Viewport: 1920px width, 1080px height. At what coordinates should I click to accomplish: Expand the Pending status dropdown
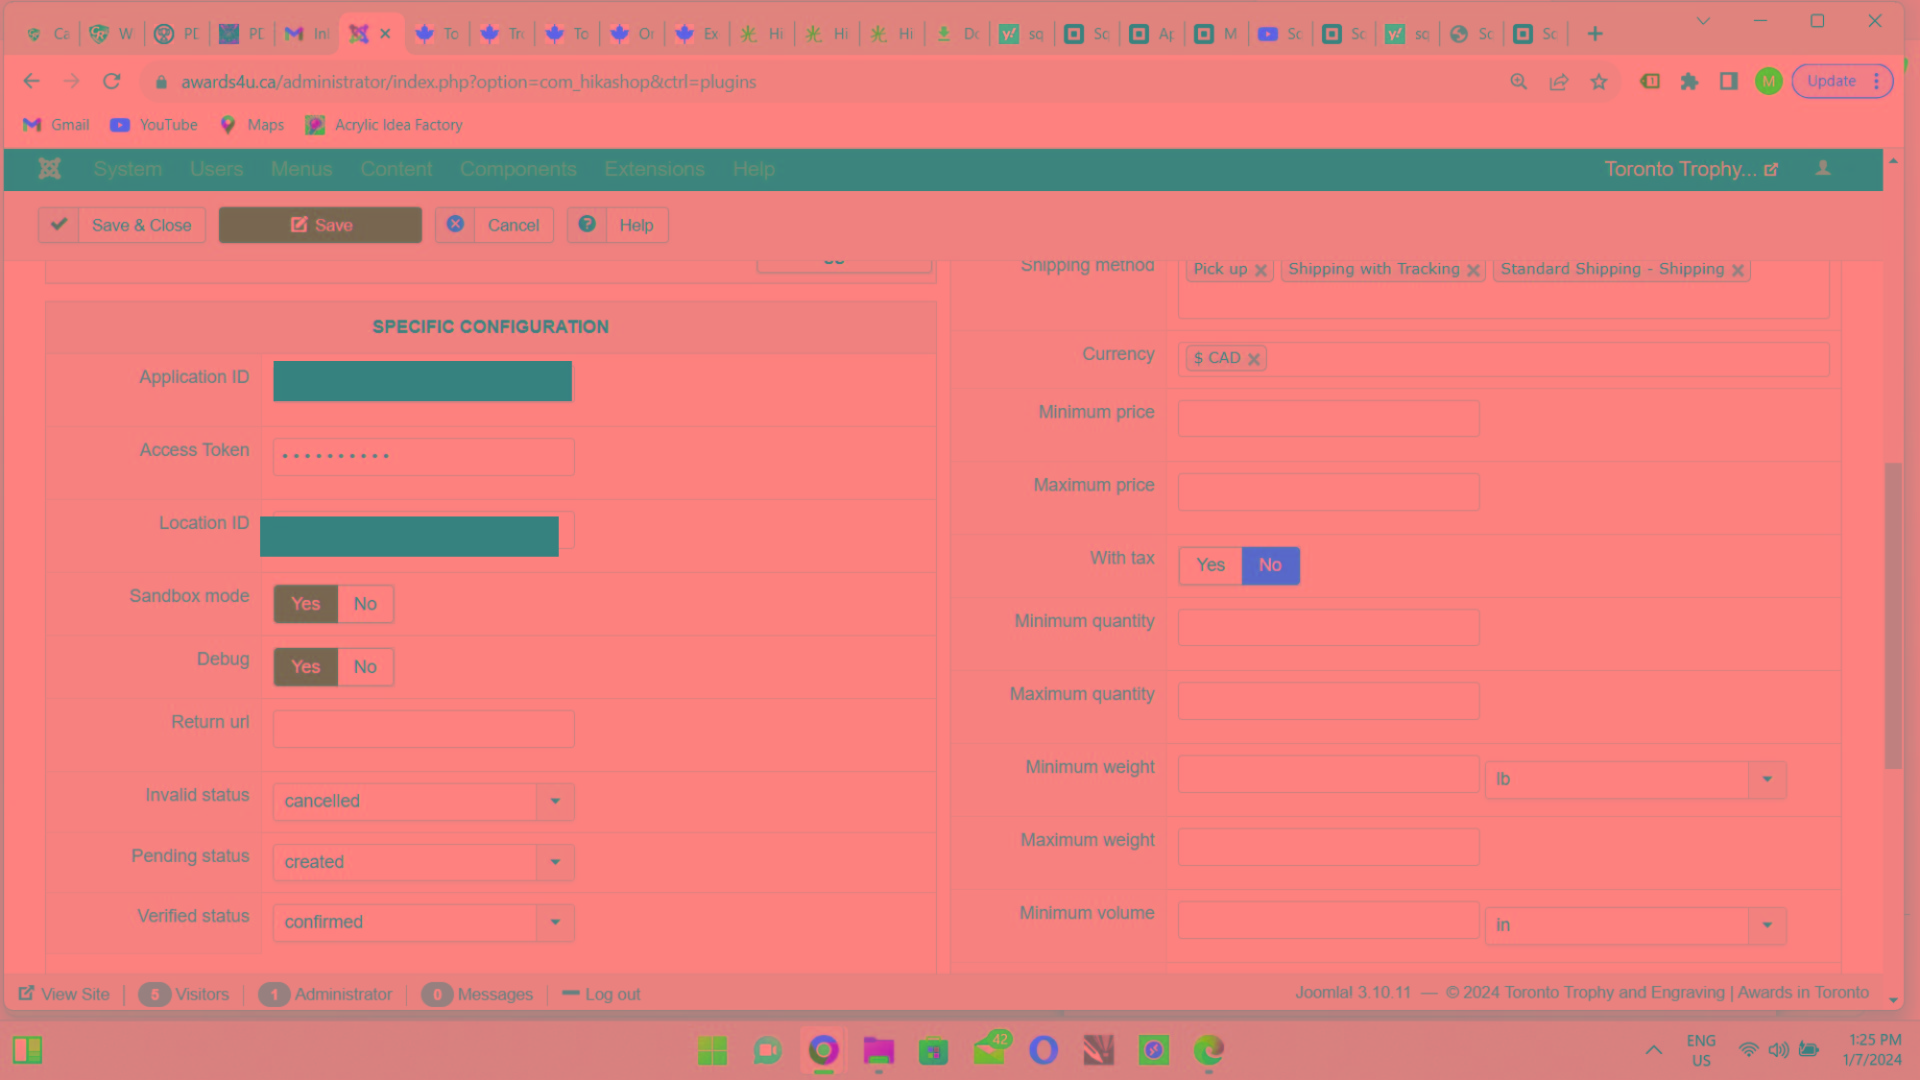pos(555,862)
